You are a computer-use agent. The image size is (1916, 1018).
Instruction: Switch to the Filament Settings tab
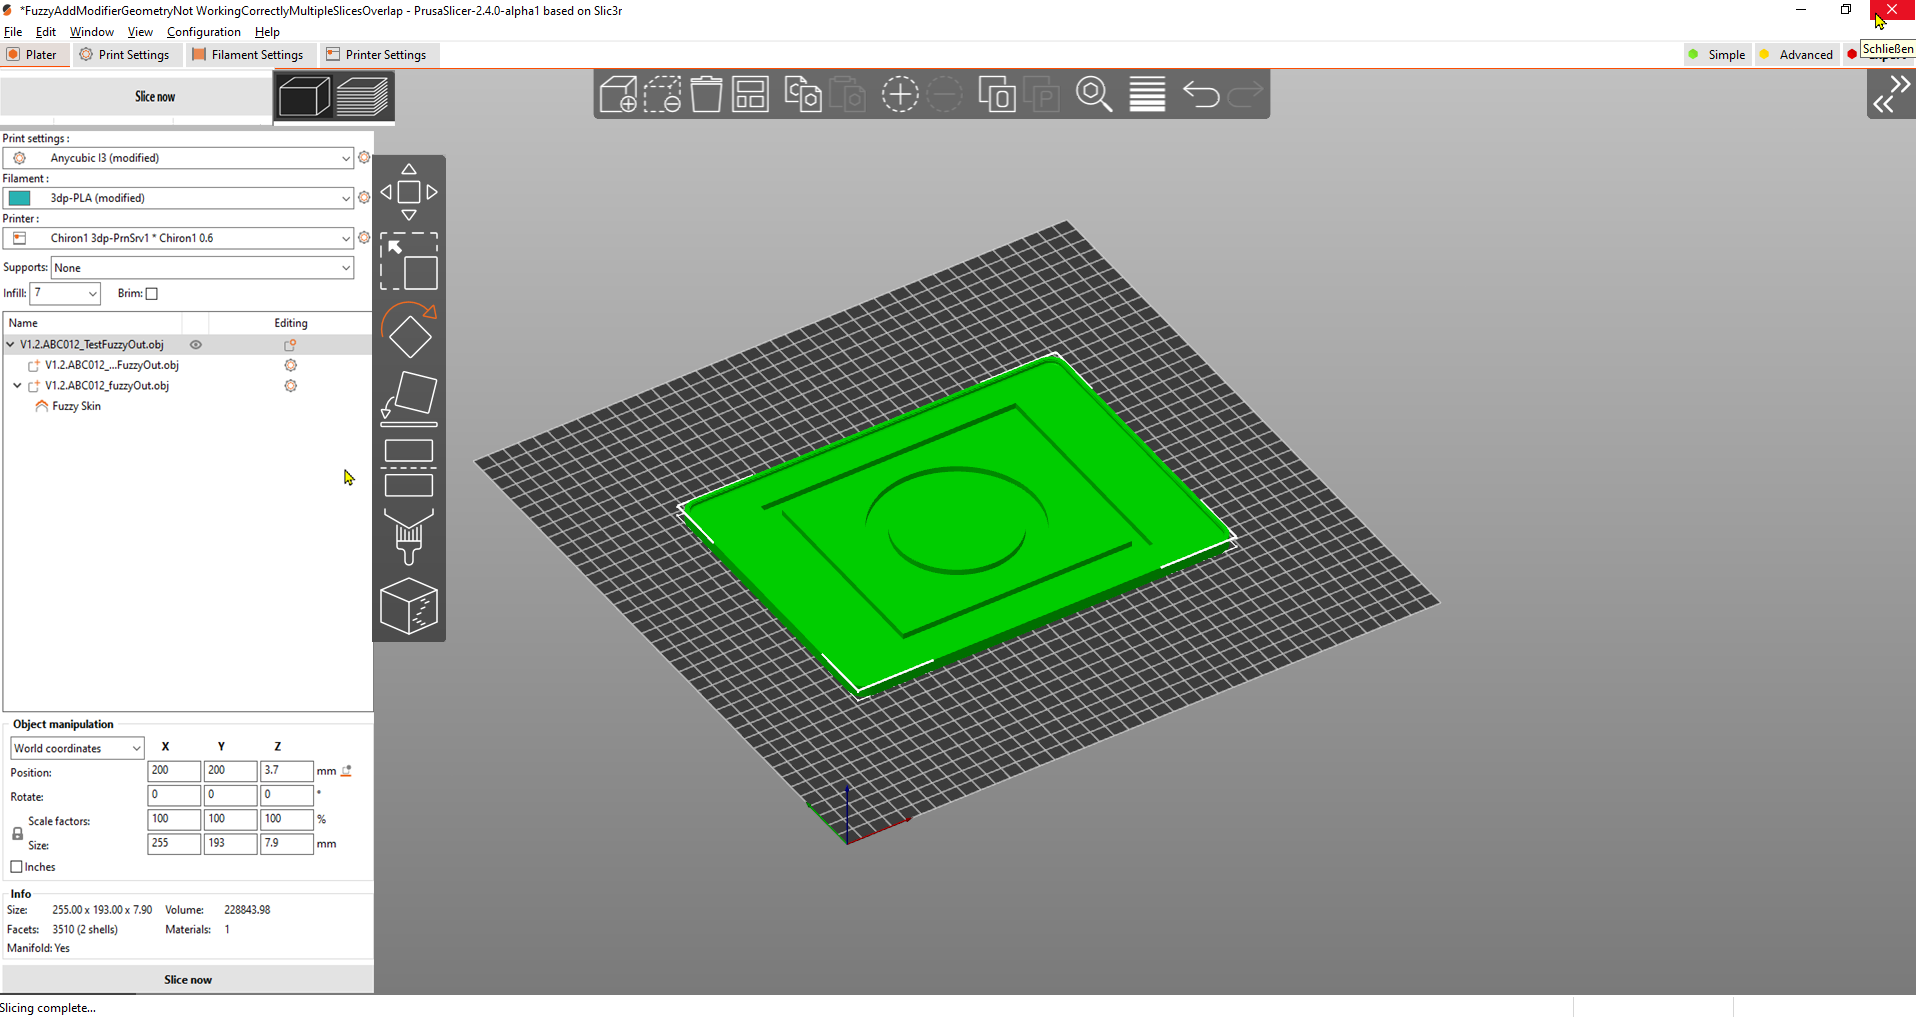248,55
